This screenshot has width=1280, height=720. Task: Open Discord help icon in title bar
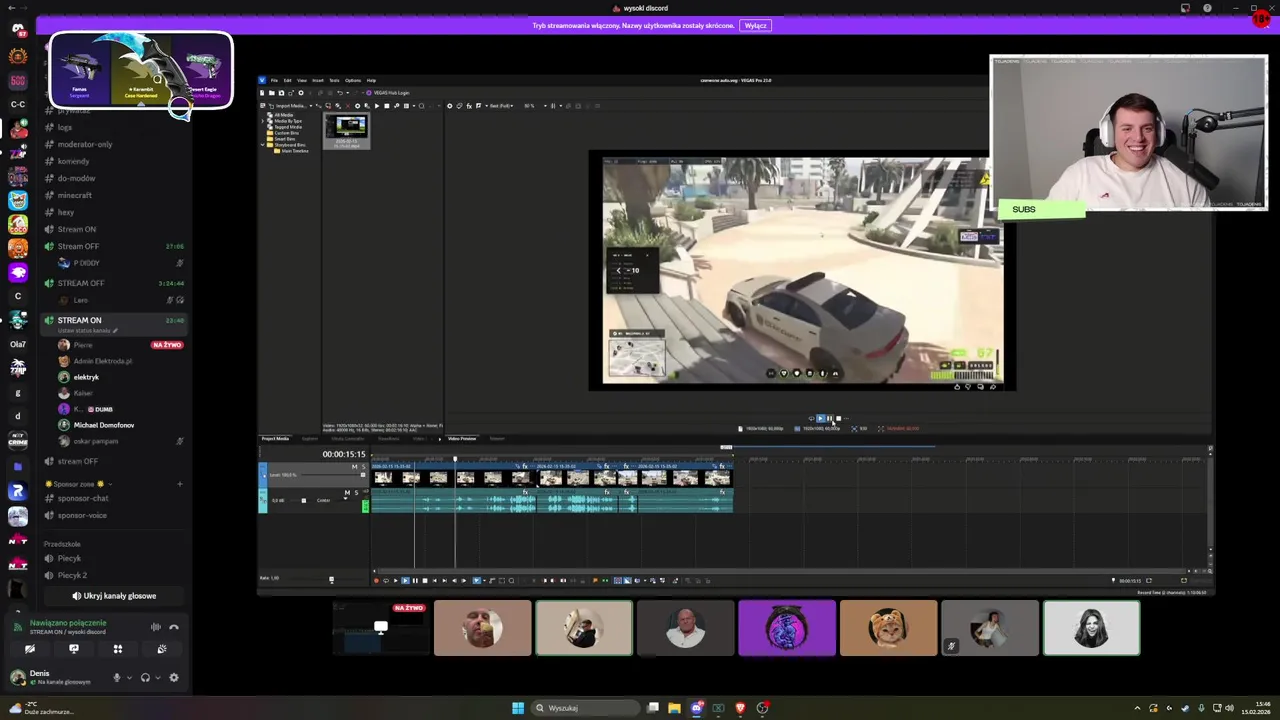[x=1207, y=8]
